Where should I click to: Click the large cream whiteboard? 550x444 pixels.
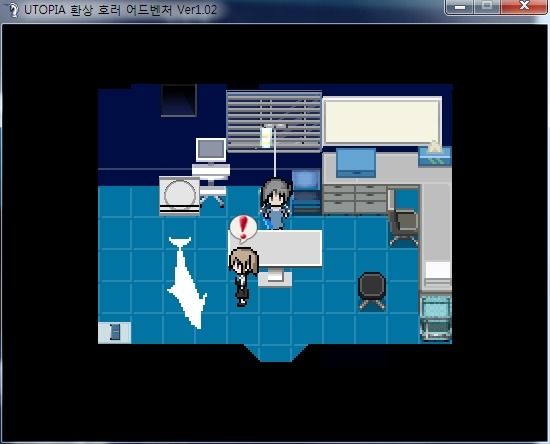coord(382,121)
